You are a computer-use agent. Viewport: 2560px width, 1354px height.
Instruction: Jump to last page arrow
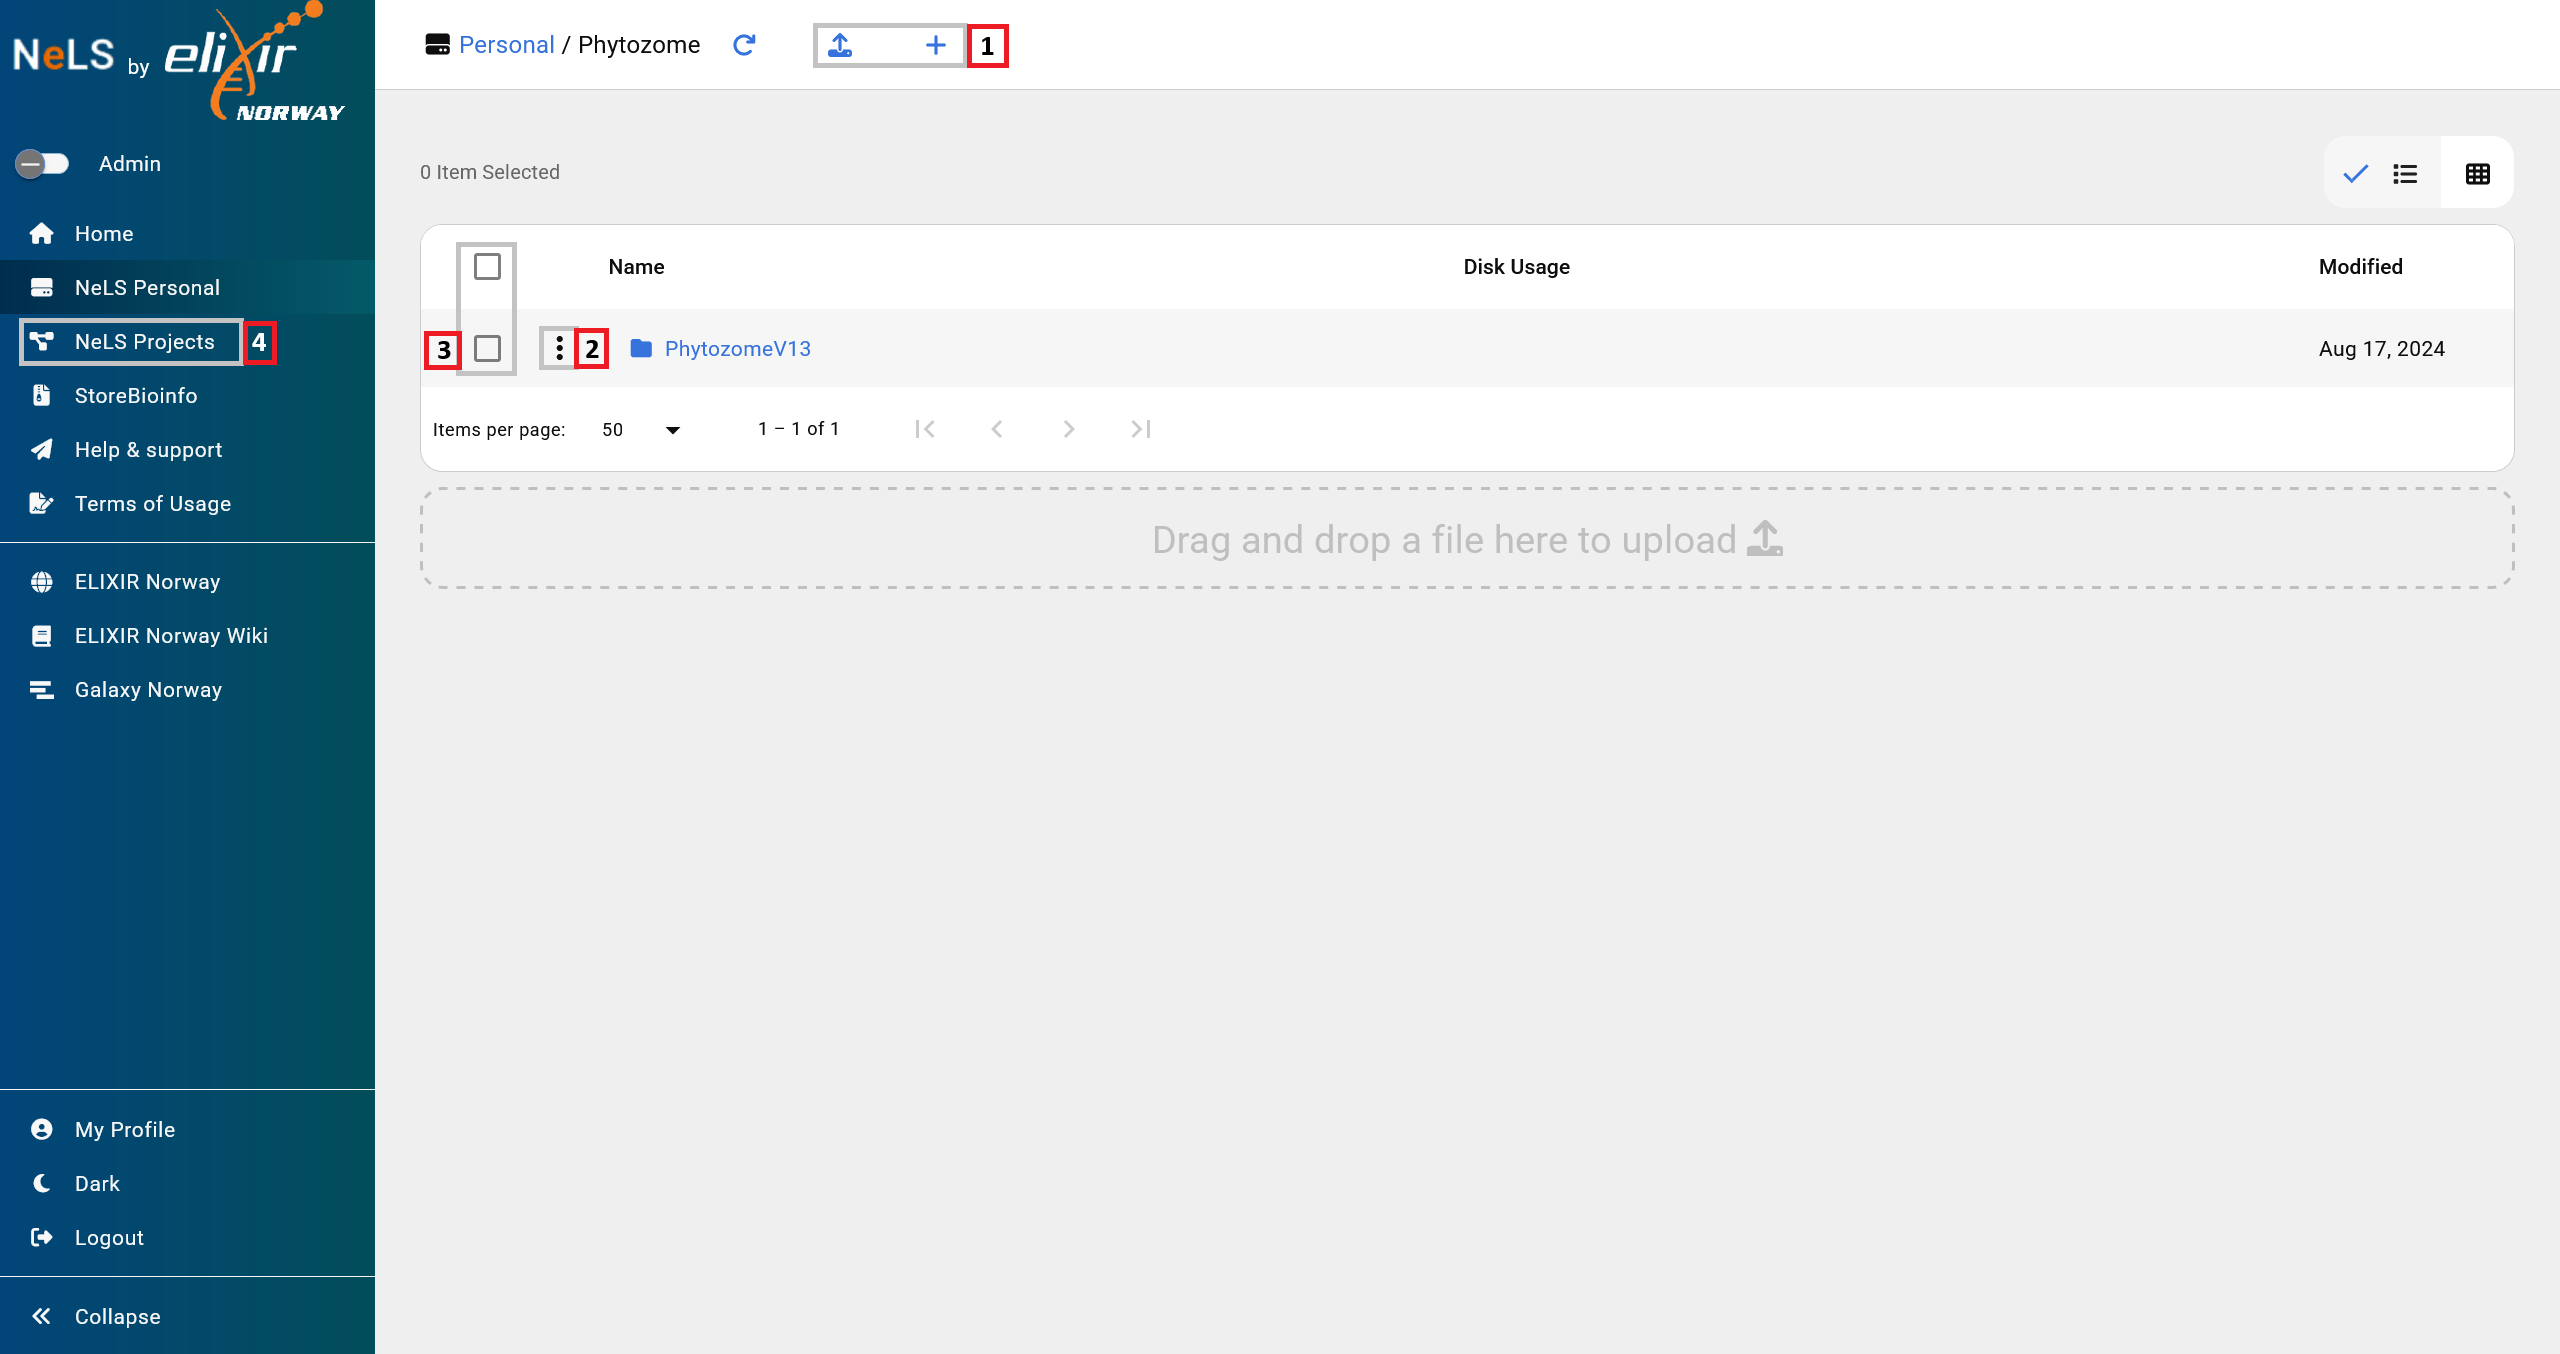click(x=1140, y=429)
